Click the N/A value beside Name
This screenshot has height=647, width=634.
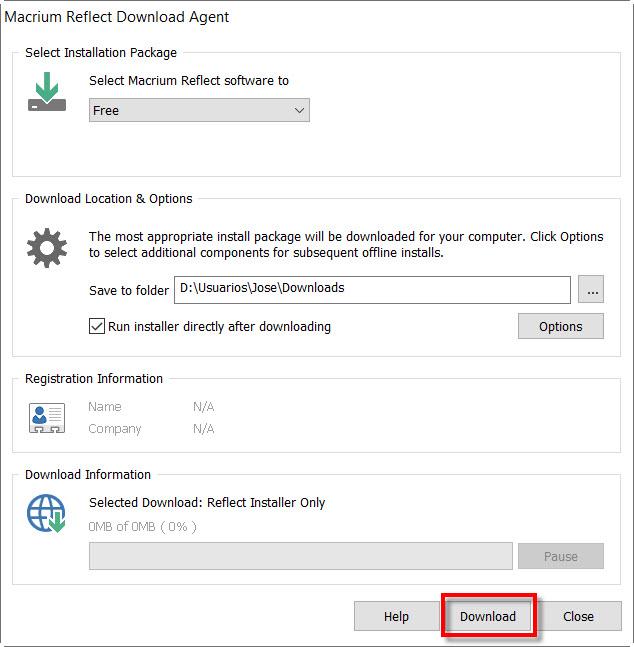pos(203,407)
